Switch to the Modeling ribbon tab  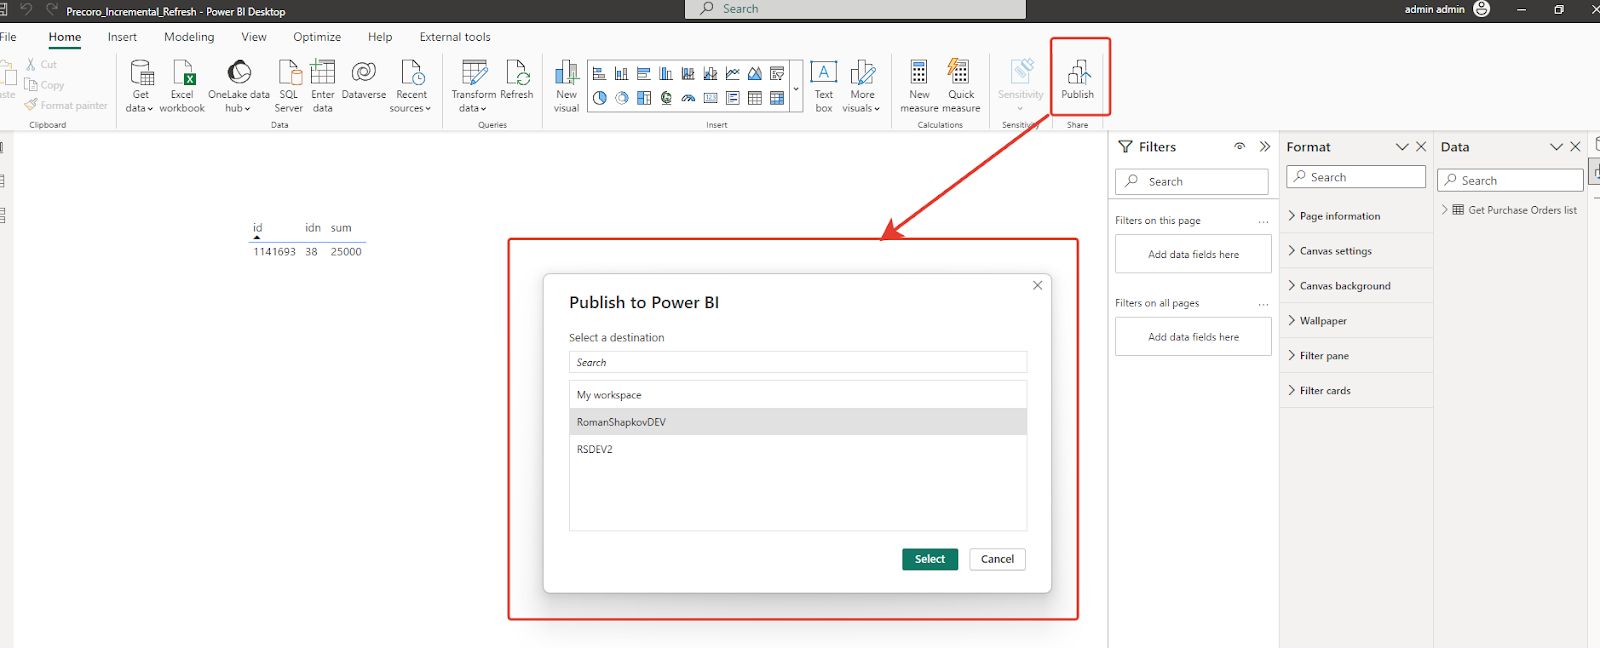pos(189,37)
